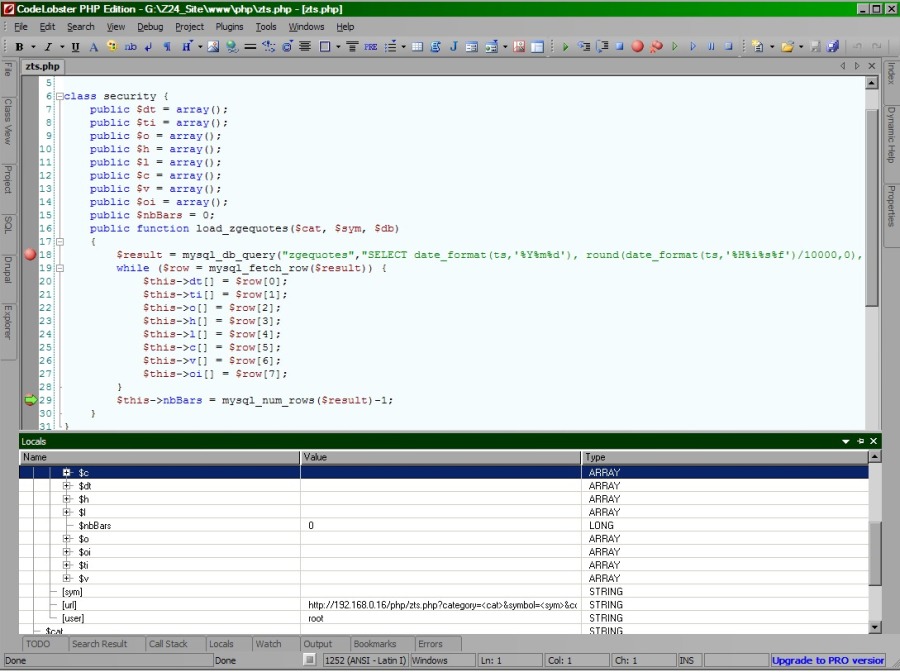Click the Save All toolbar icon

[x=833, y=47]
